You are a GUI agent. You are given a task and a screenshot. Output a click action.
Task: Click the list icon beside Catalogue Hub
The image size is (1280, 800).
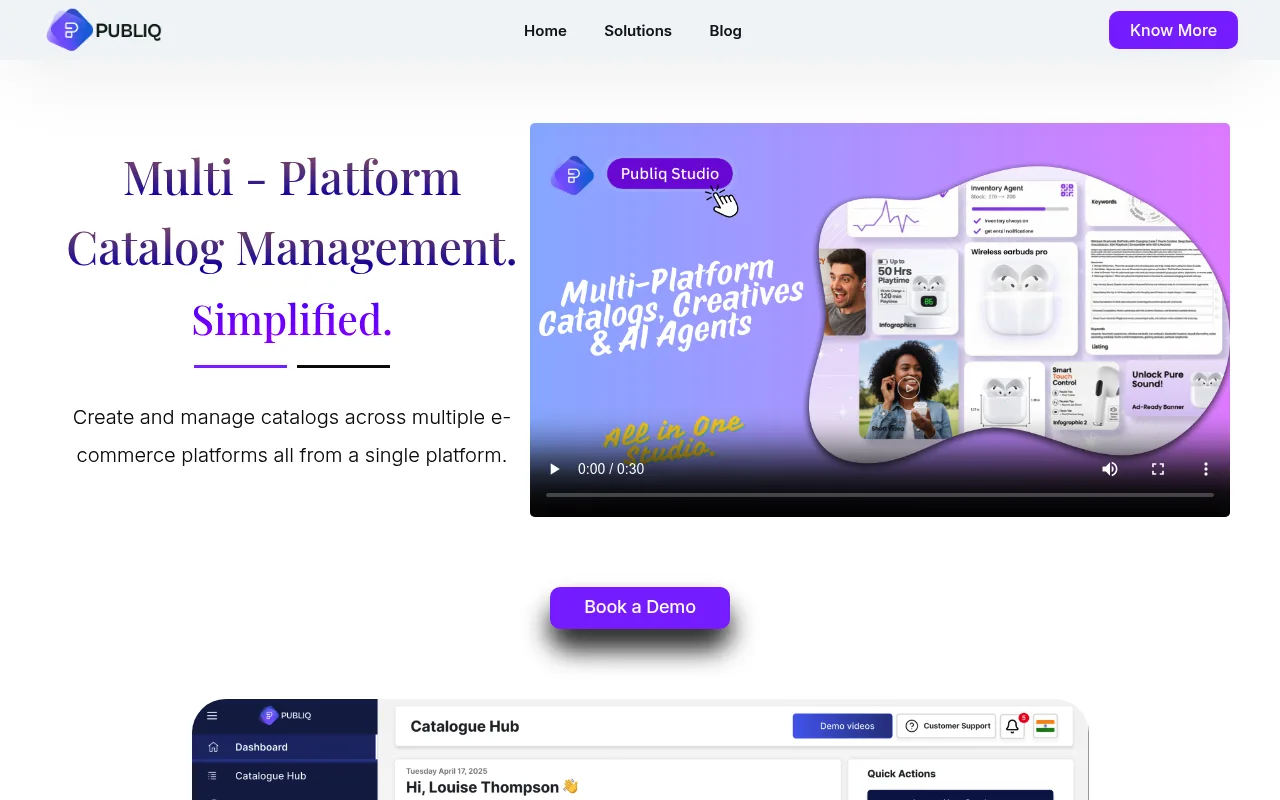[212, 776]
